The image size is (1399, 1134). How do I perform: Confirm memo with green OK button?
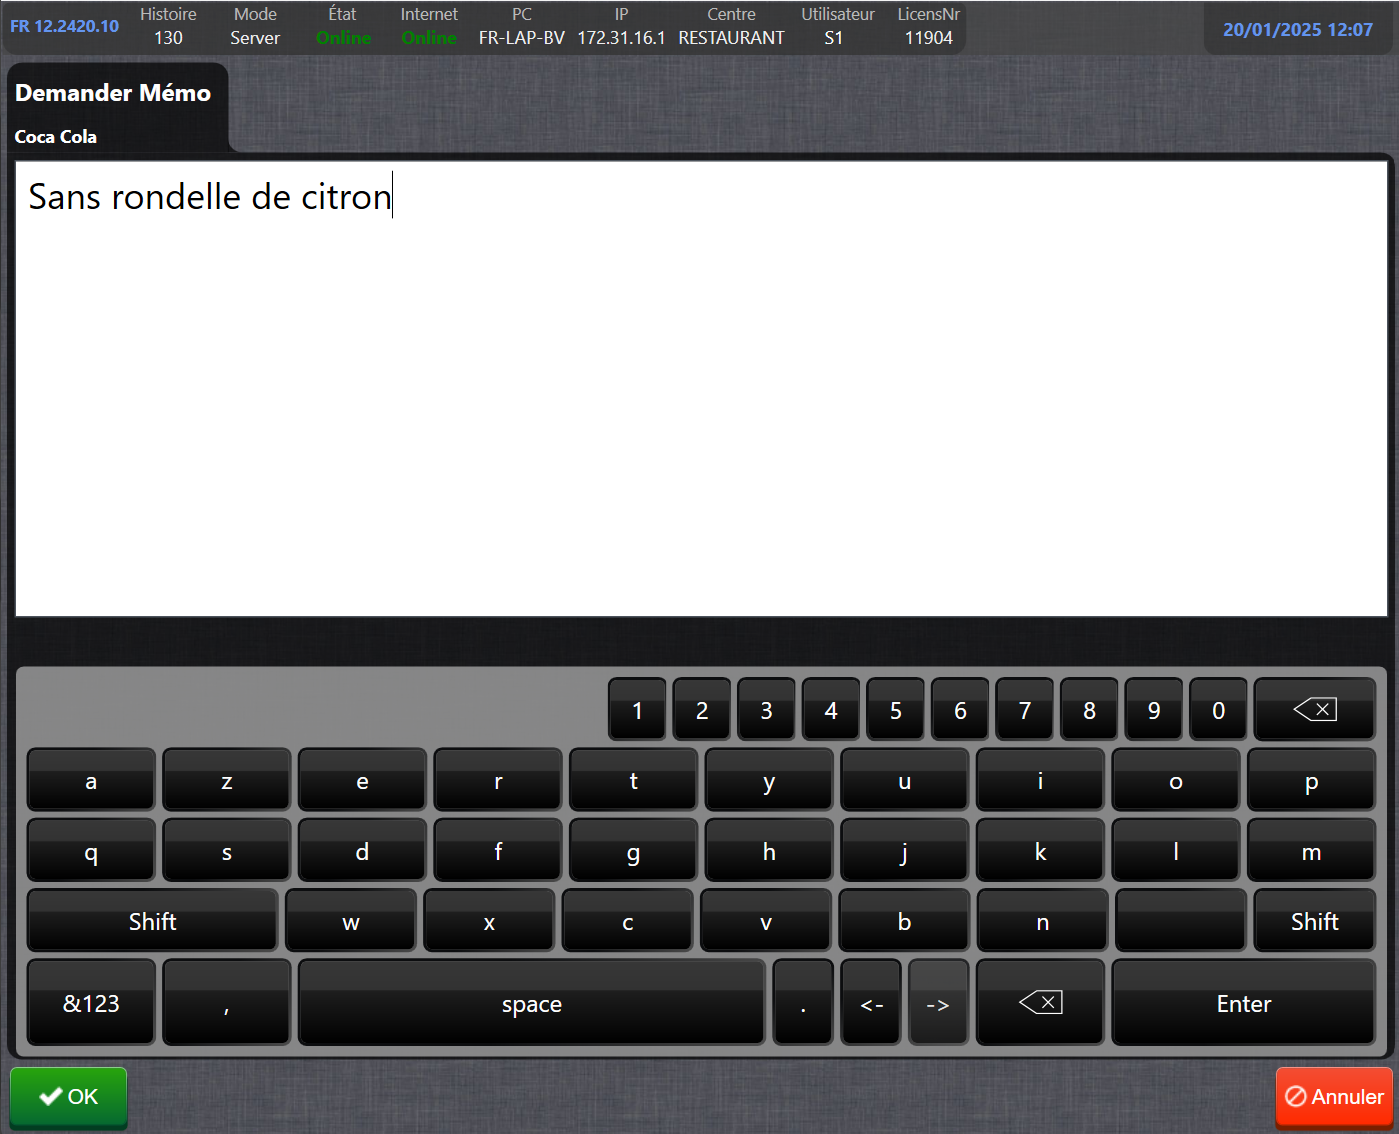click(68, 1097)
